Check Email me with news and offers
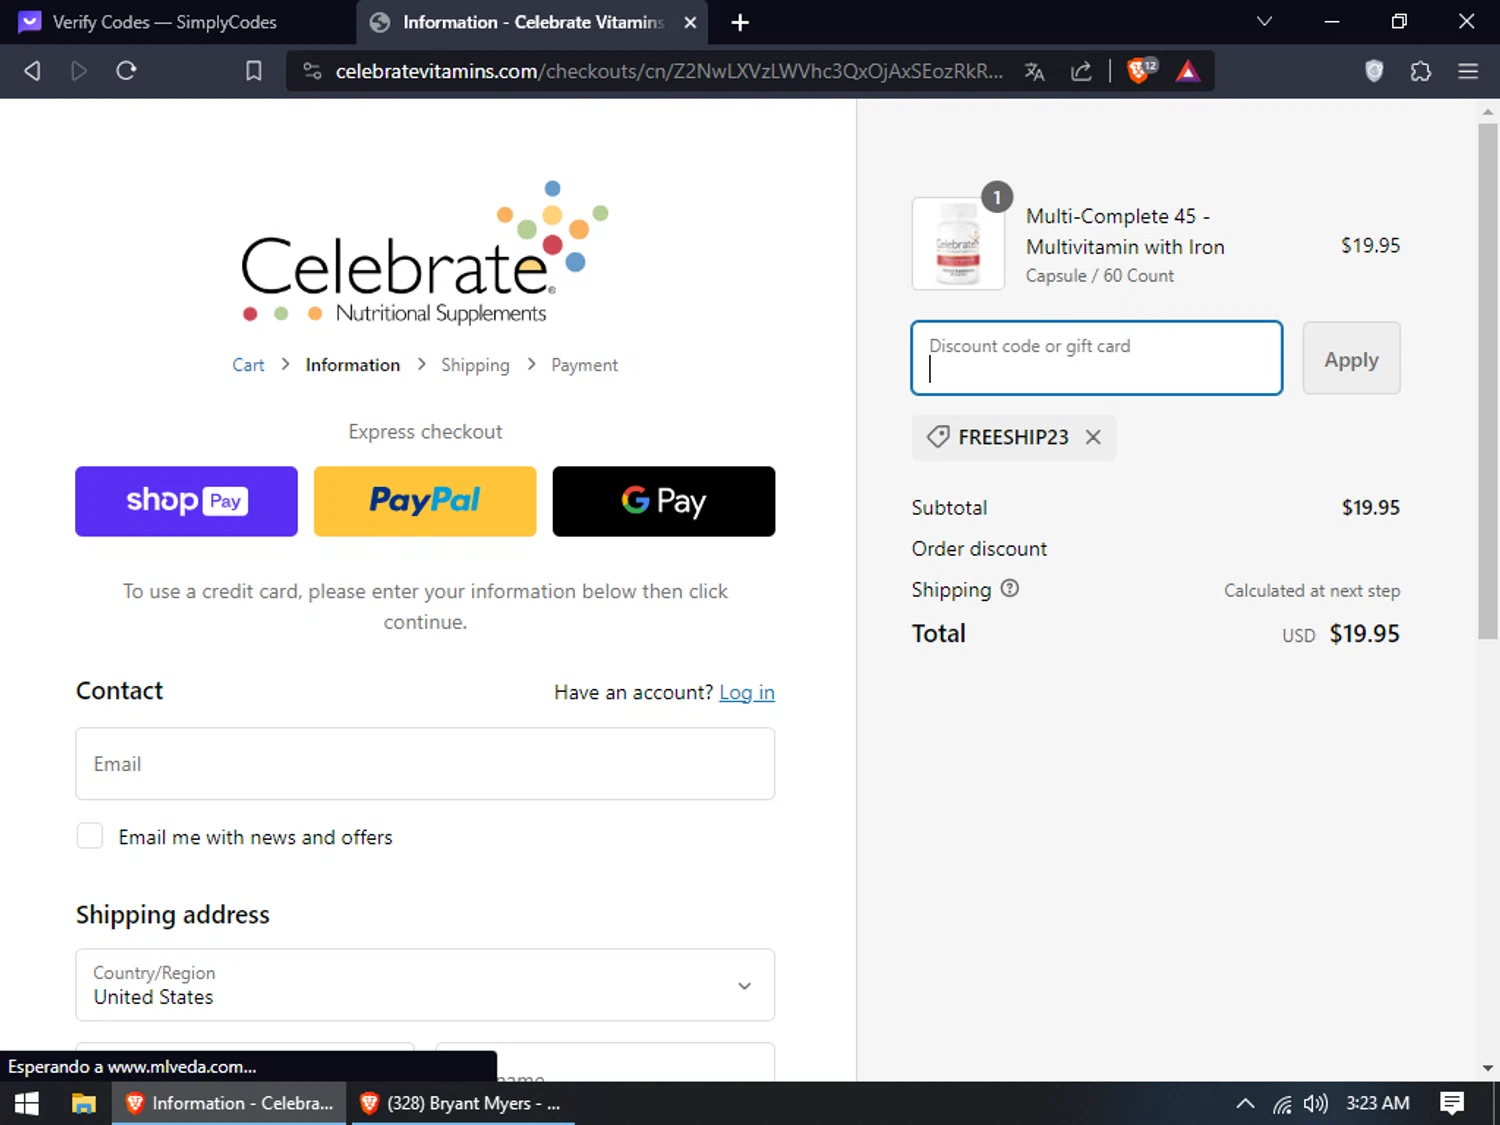 coord(90,836)
